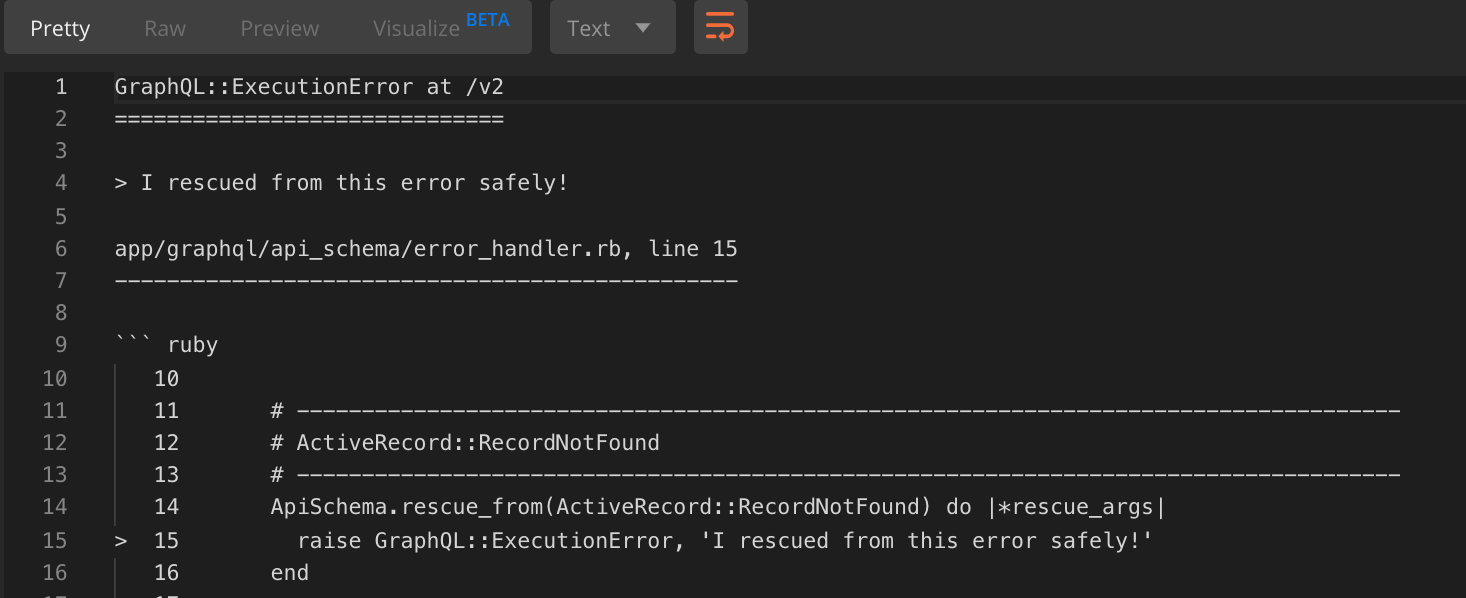Click the GraphQL::ExecutionError at /v2 line
Screen dimensions: 1466x598
309,87
